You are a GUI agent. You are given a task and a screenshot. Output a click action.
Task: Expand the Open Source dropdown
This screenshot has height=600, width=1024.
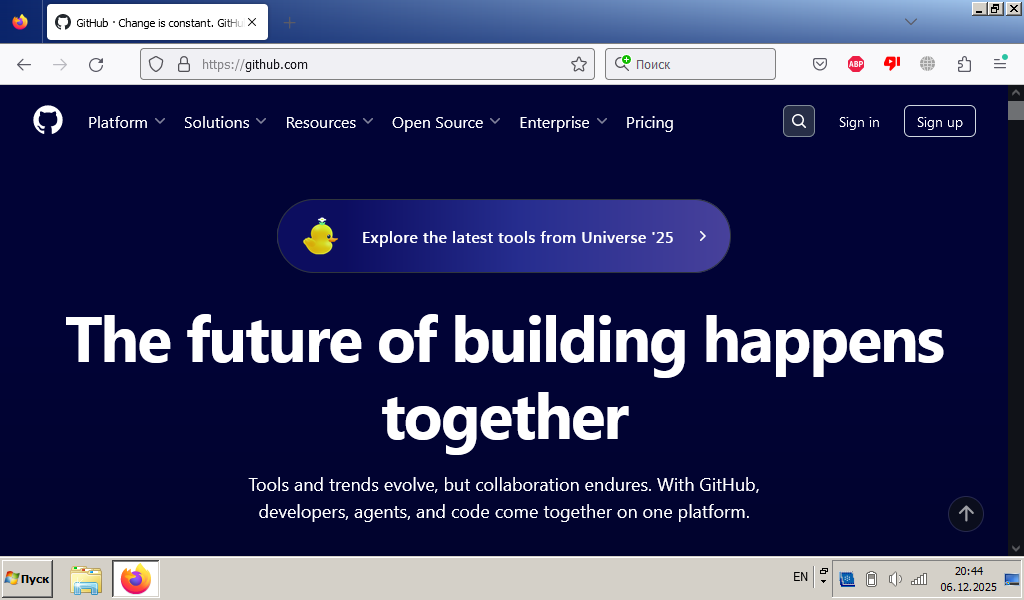point(446,122)
